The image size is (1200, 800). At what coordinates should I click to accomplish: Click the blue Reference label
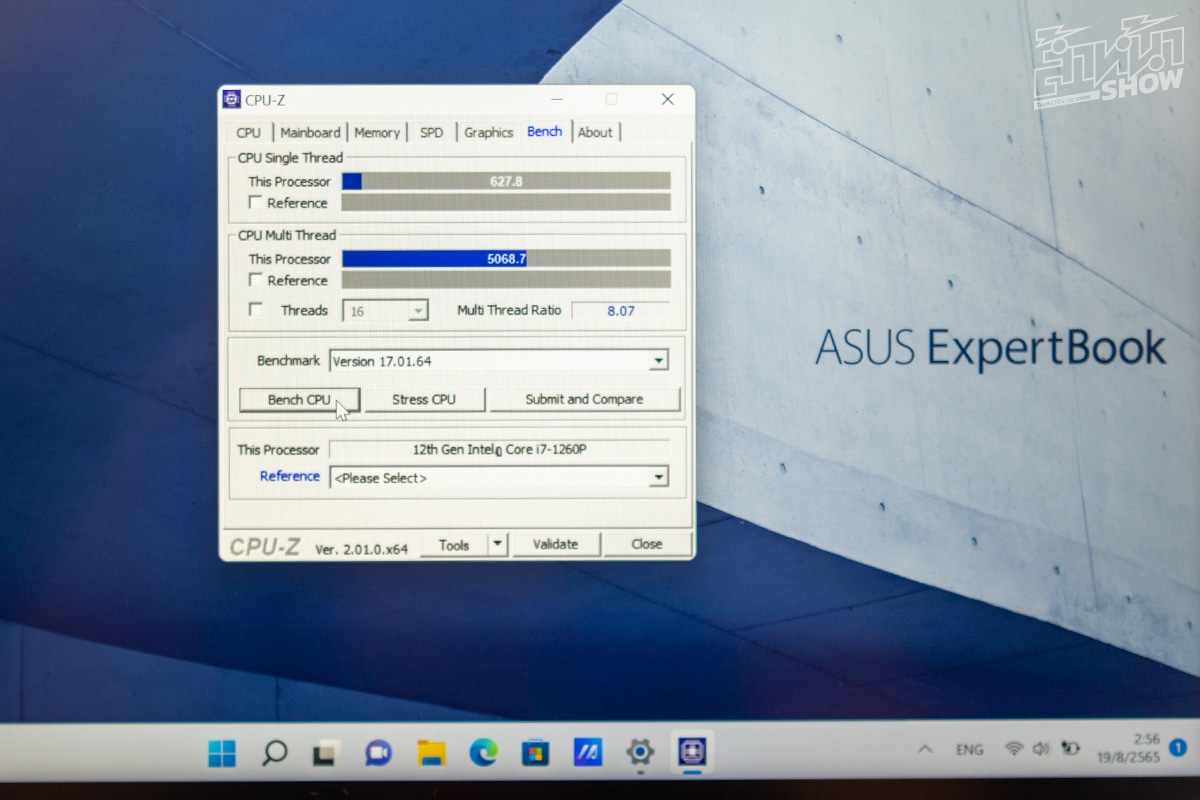[290, 476]
